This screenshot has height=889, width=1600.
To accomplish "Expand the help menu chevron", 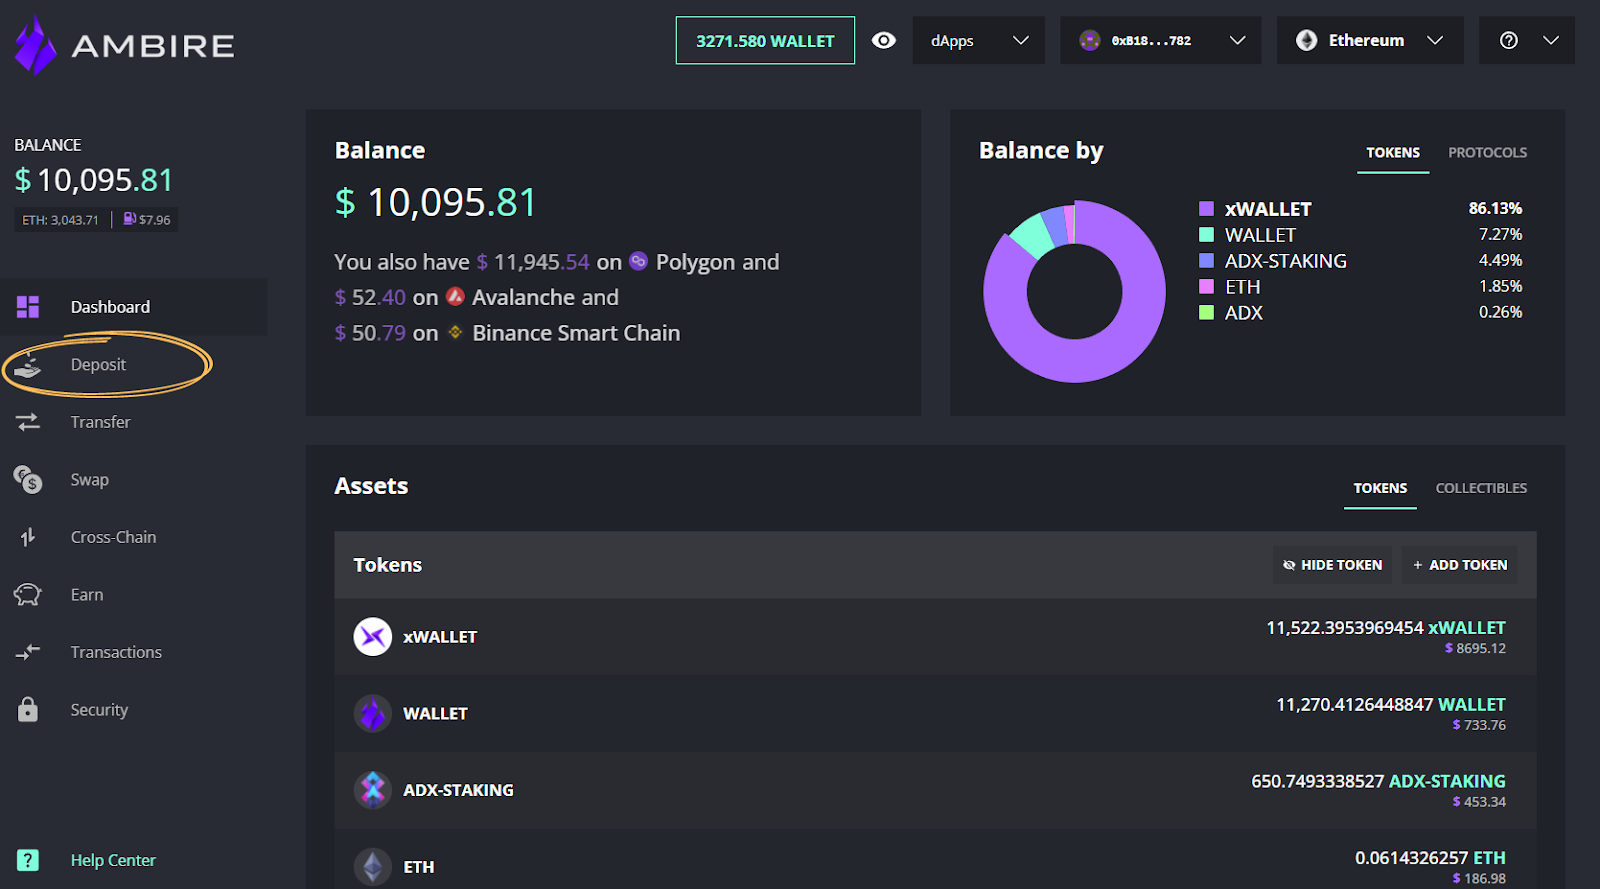I will [x=1551, y=41].
